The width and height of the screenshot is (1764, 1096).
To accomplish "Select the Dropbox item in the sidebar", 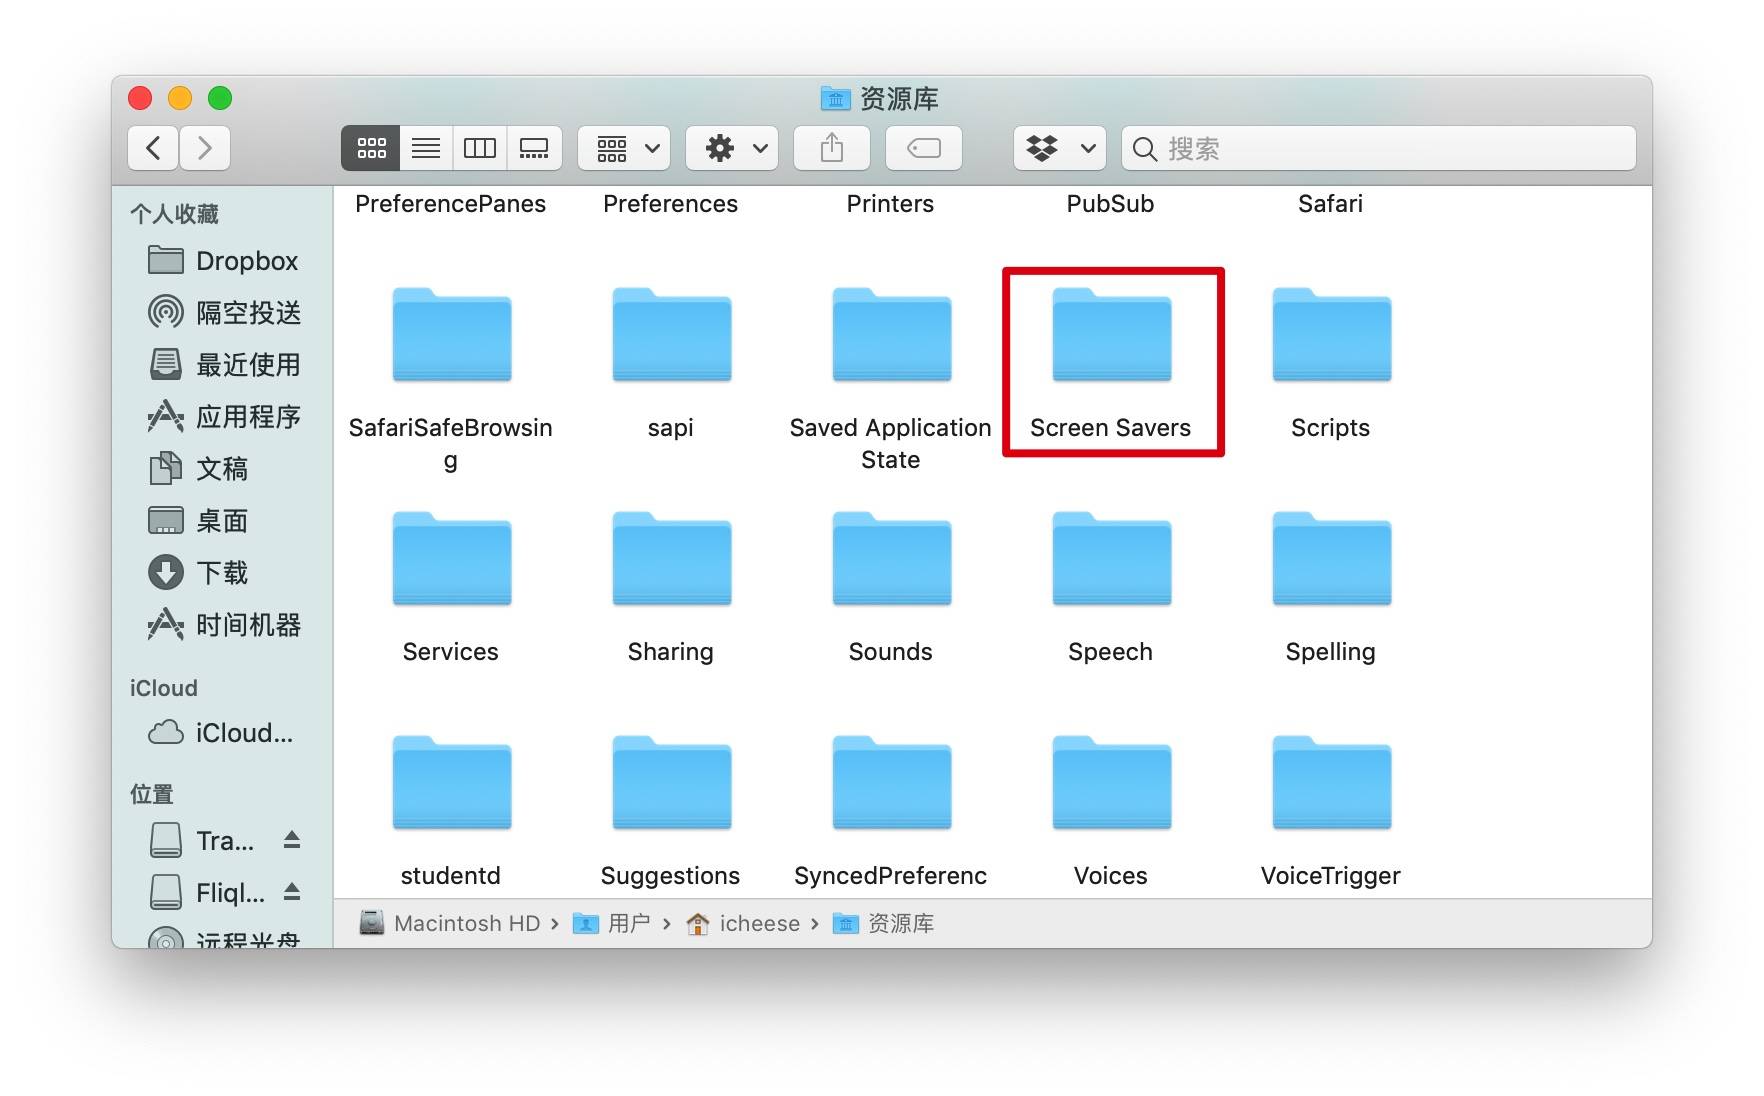I will (x=245, y=260).
